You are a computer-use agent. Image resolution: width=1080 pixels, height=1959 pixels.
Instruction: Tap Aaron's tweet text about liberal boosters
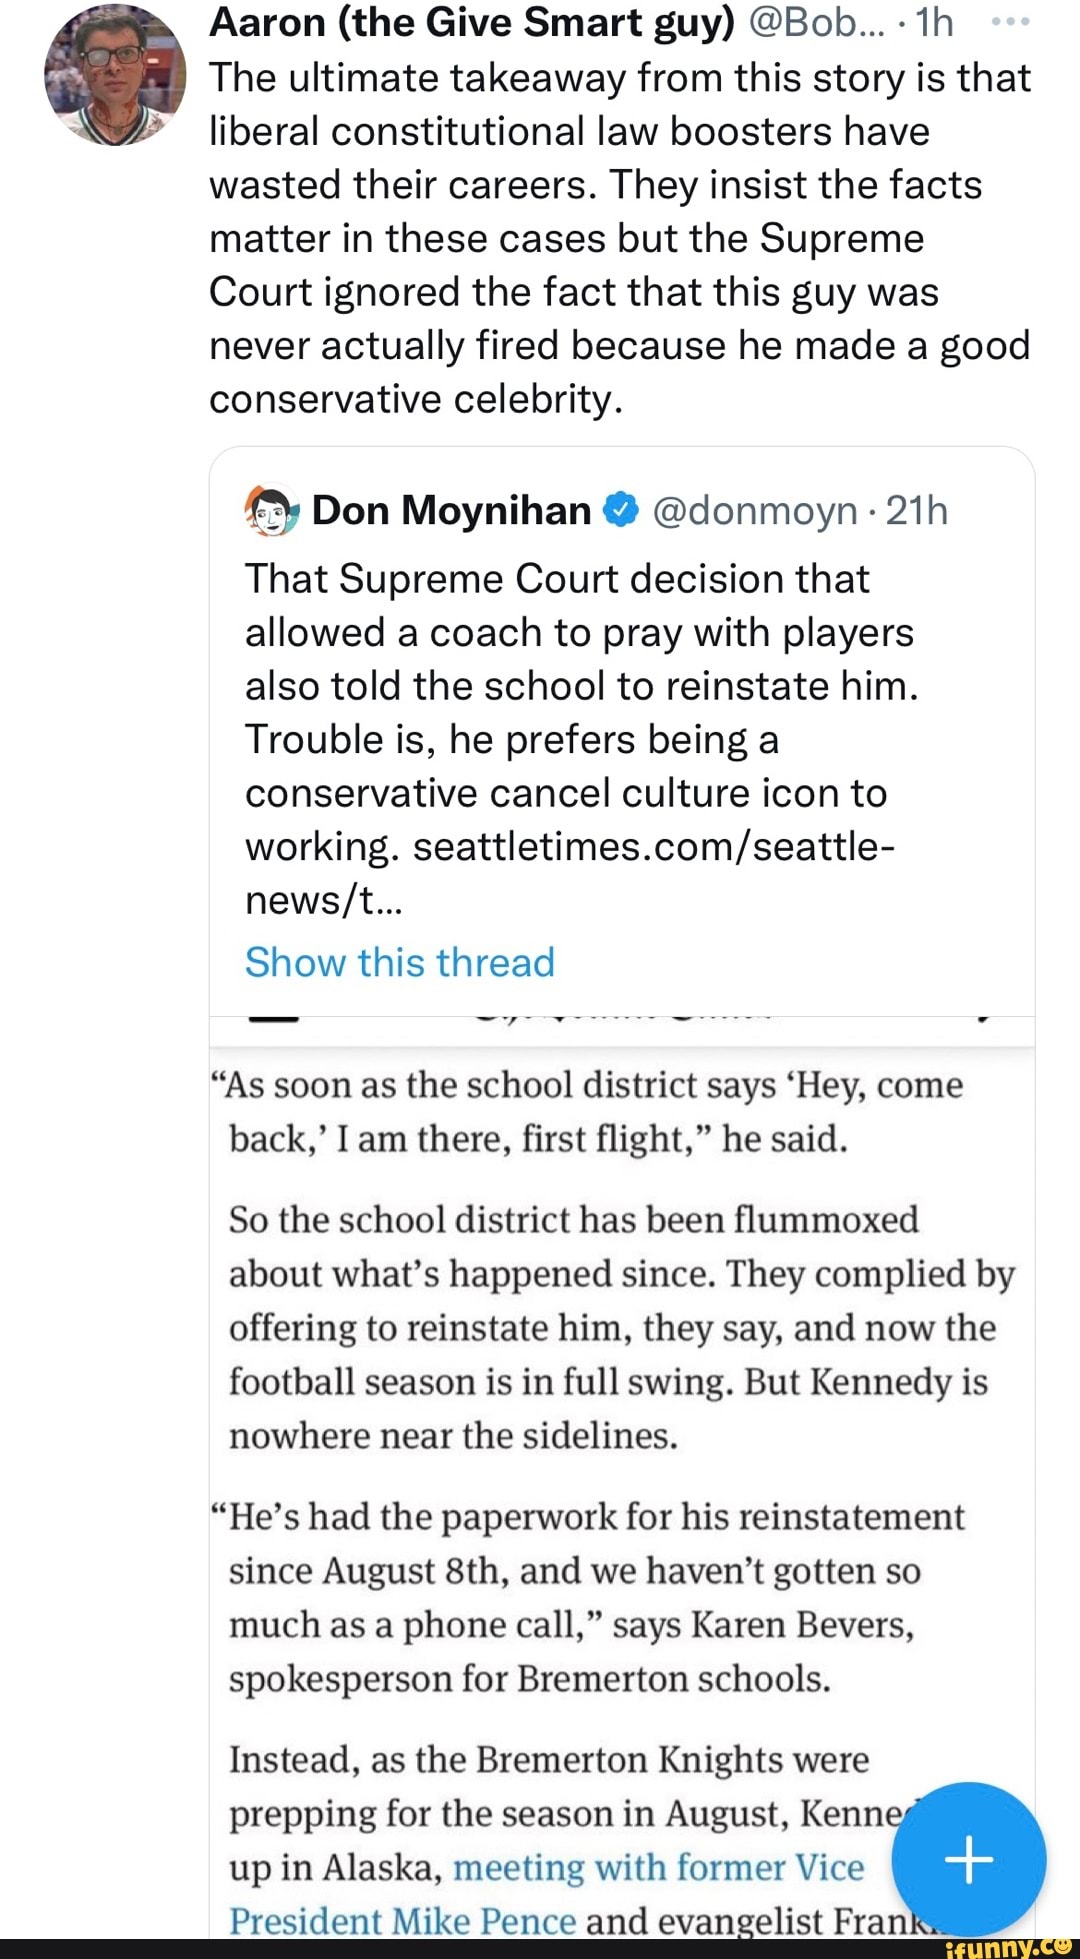[x=619, y=238]
